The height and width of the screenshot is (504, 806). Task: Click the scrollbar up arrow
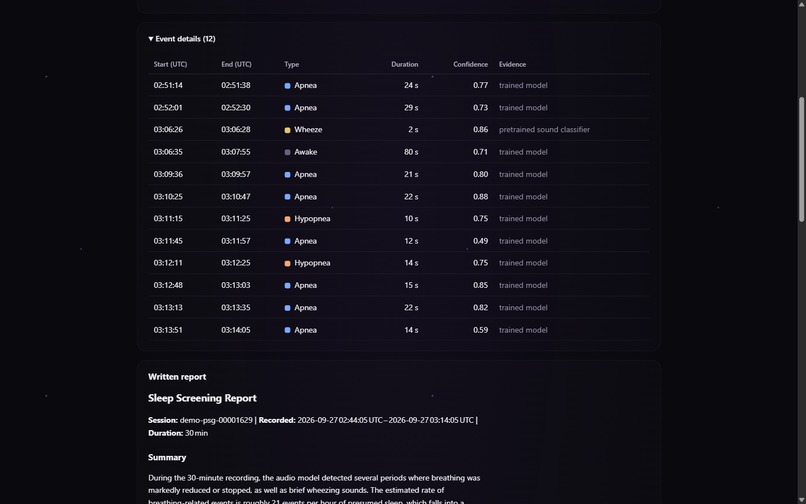pos(801,4)
